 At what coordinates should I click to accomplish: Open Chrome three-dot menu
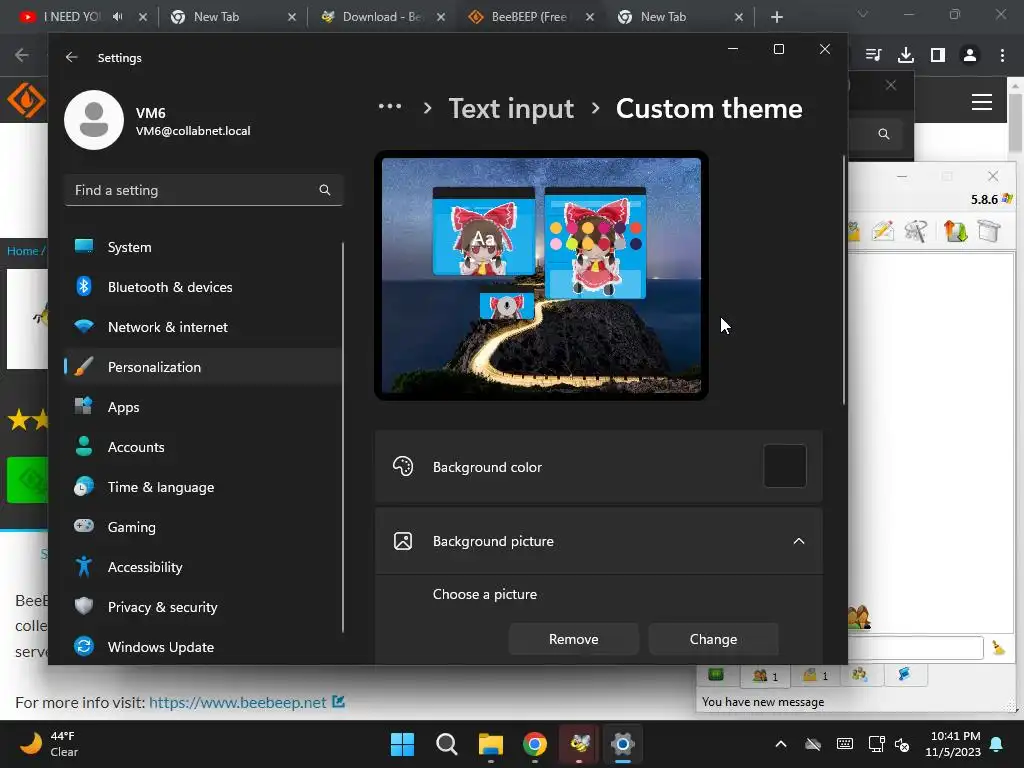click(x=1002, y=55)
